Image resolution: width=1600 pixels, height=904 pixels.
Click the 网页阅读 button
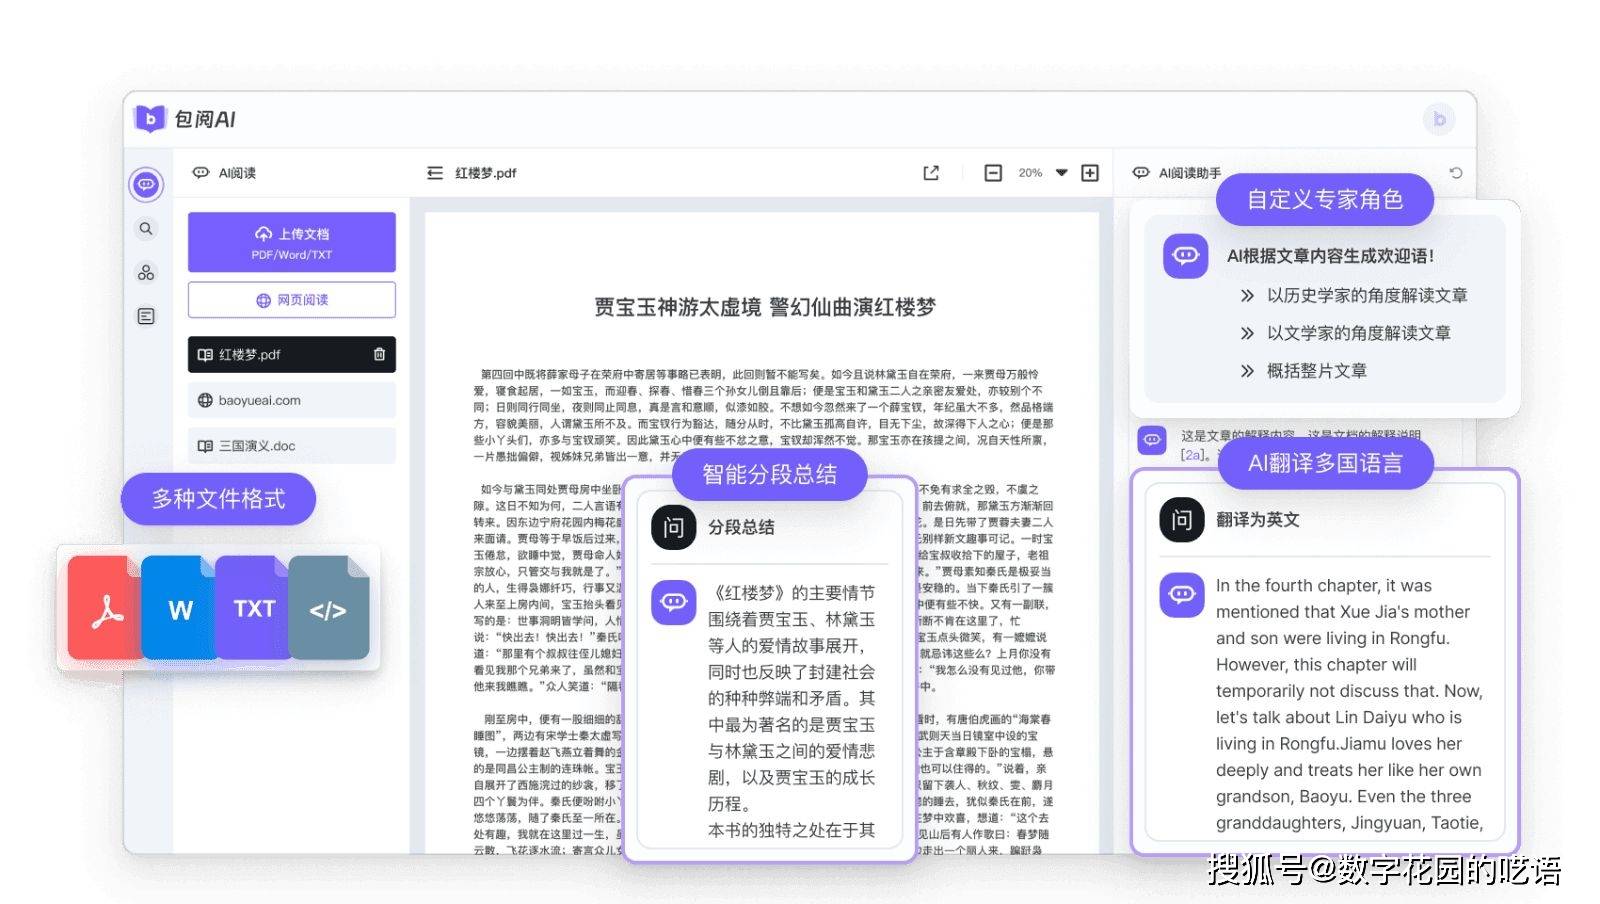(x=292, y=300)
